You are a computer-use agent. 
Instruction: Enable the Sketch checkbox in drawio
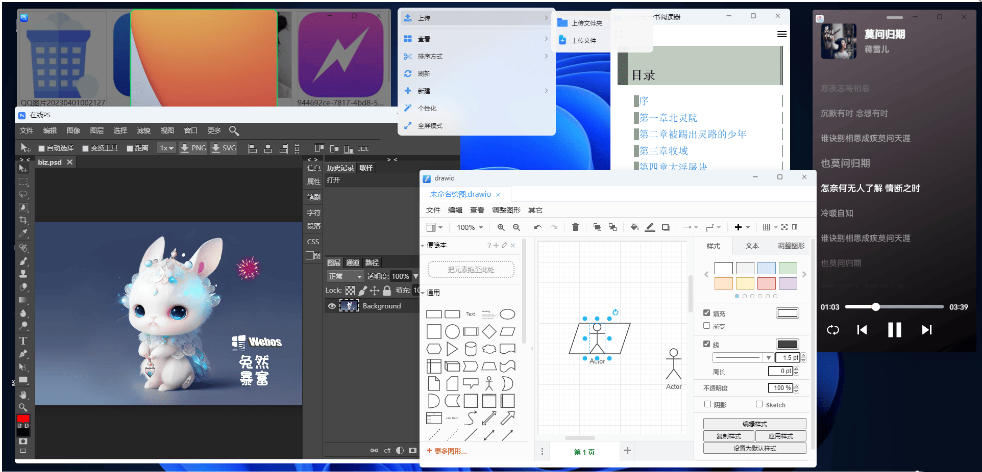pos(760,404)
